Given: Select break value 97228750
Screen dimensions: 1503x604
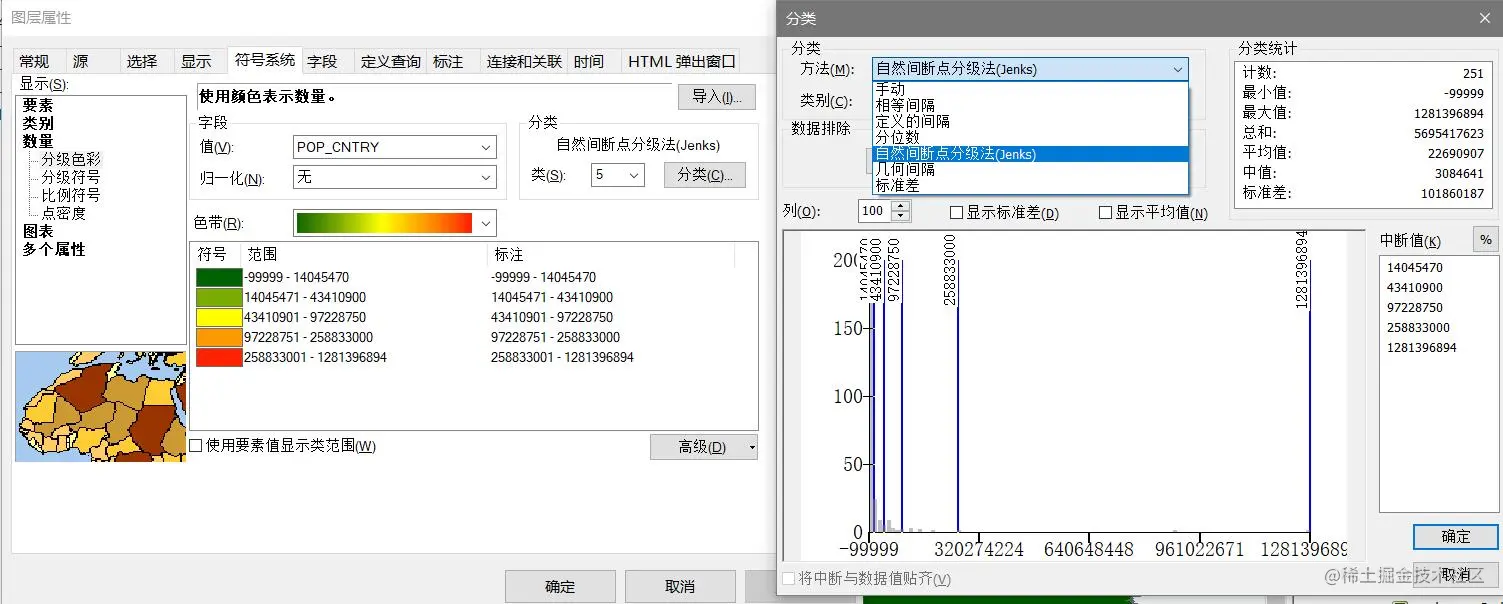Looking at the screenshot, I should coord(1415,307).
